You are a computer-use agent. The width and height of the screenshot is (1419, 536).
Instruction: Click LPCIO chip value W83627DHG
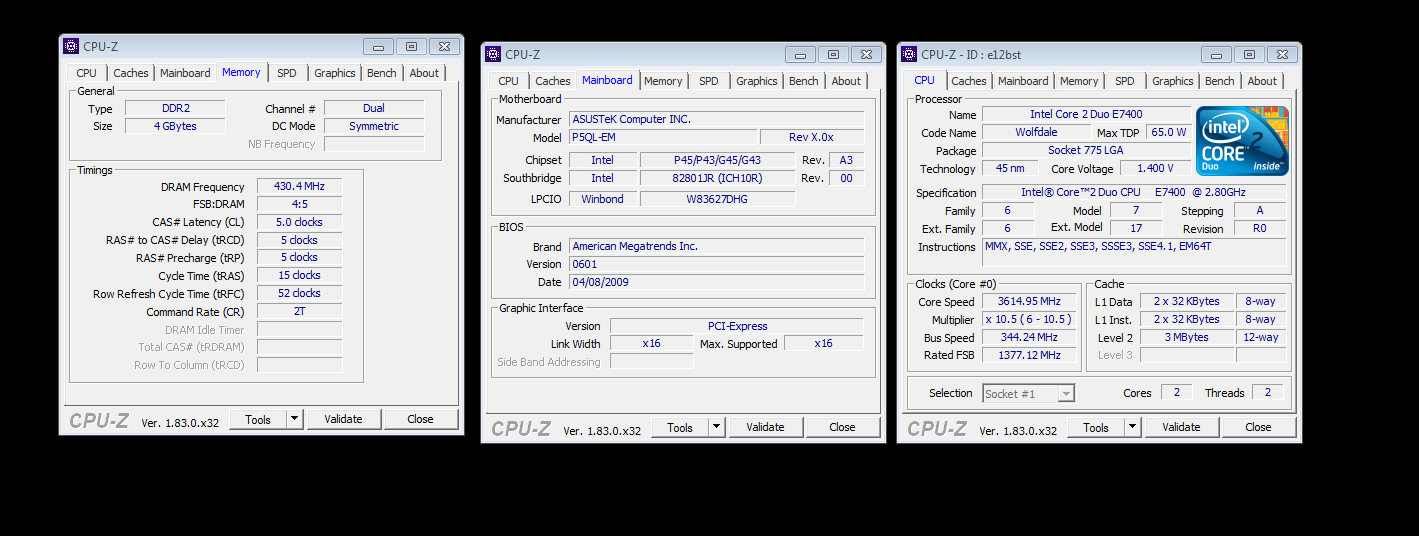click(717, 198)
